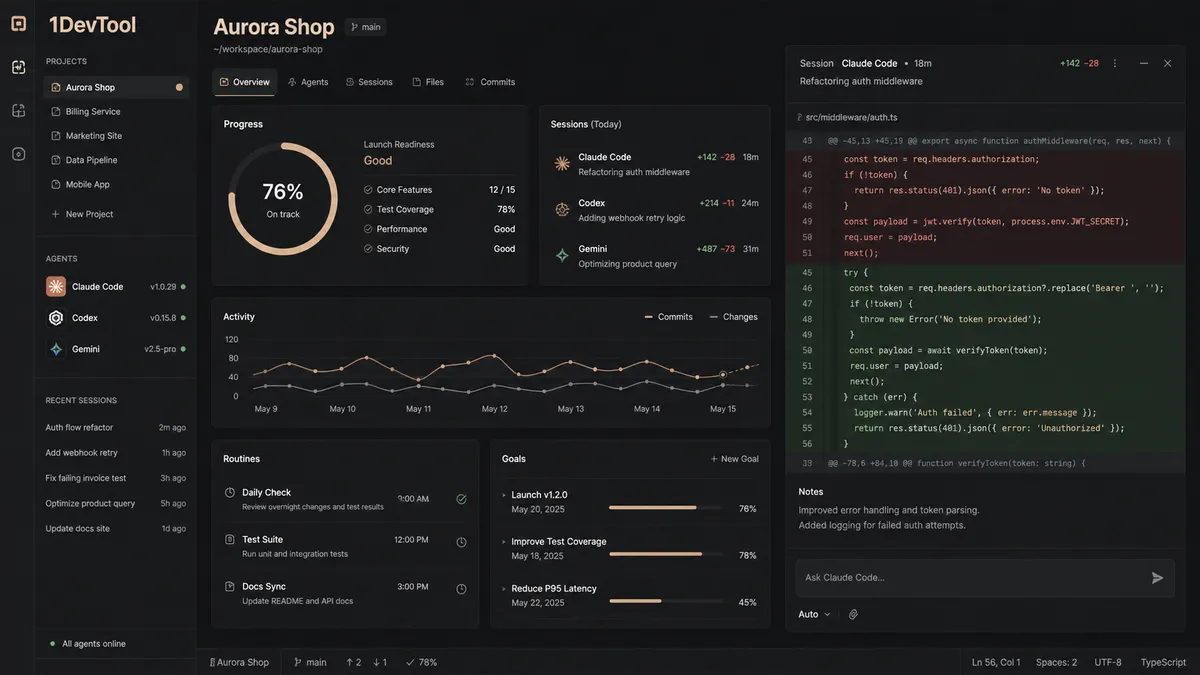Click the Test Suite schedule clock icon
The image size is (1200, 675).
point(461,542)
